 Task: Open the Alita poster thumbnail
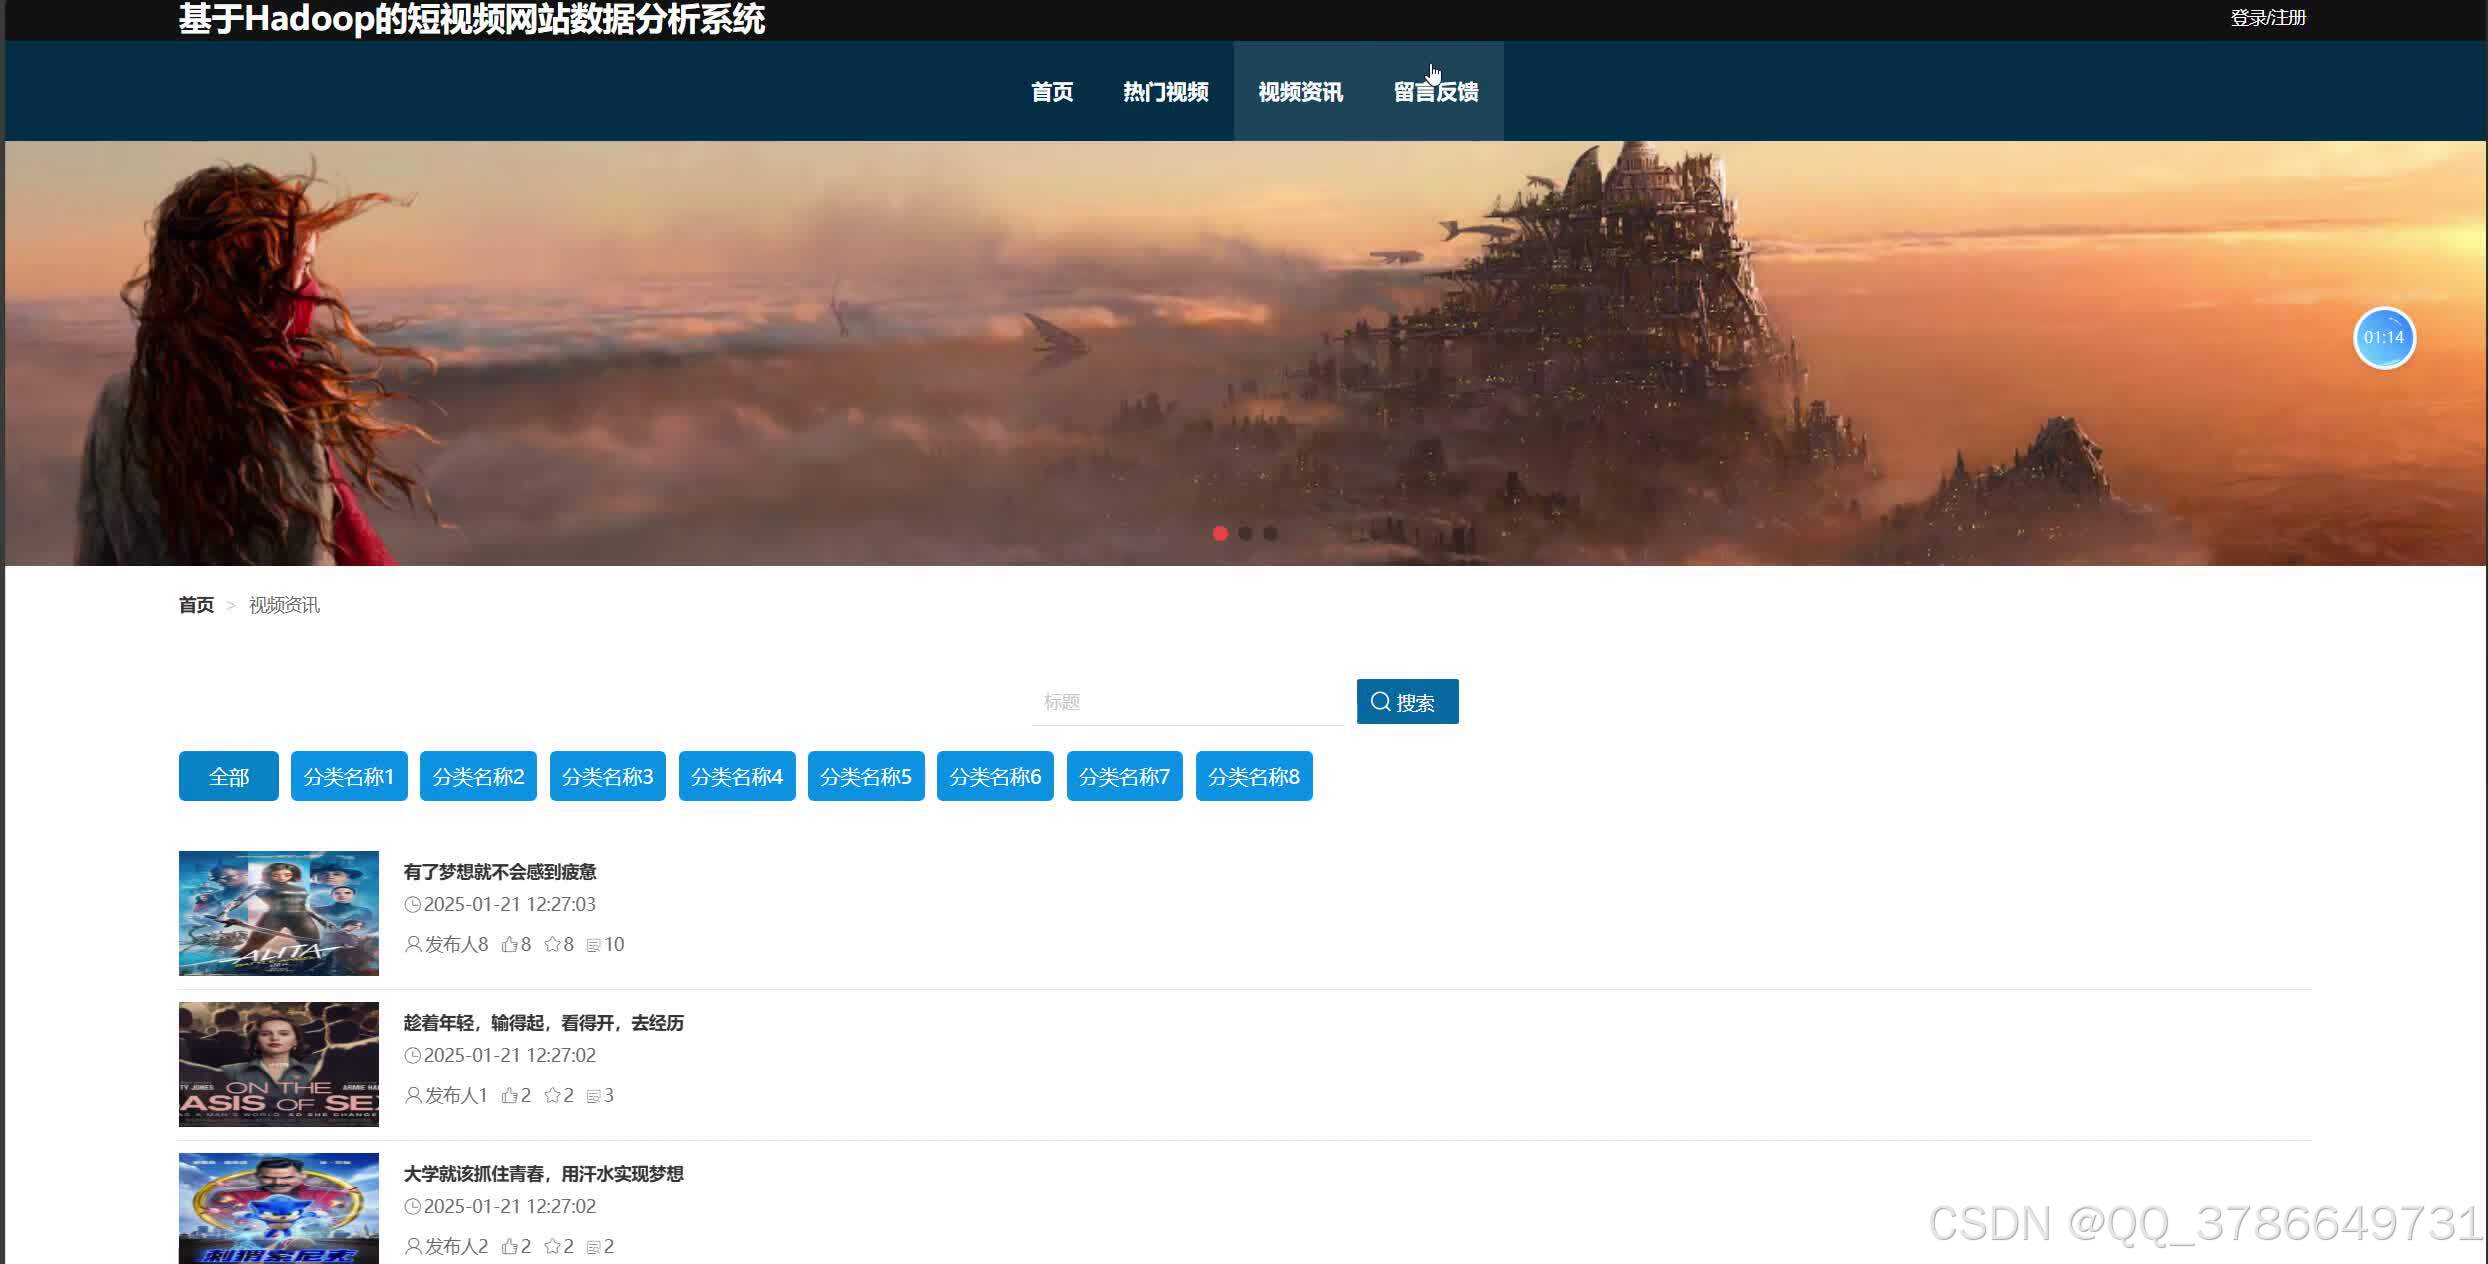tap(279, 913)
